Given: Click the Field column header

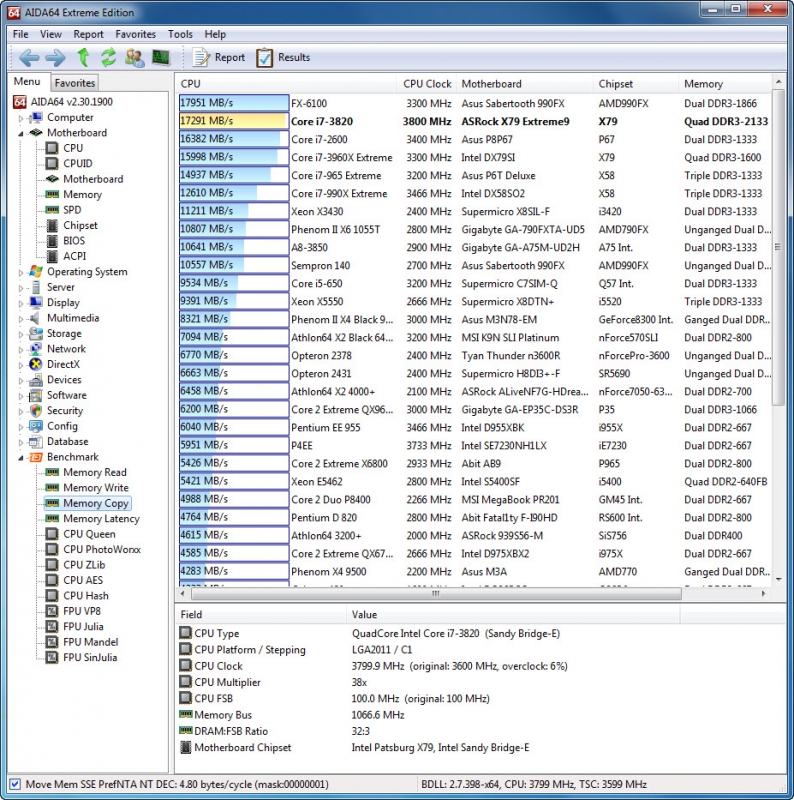Looking at the screenshot, I should pos(261,615).
